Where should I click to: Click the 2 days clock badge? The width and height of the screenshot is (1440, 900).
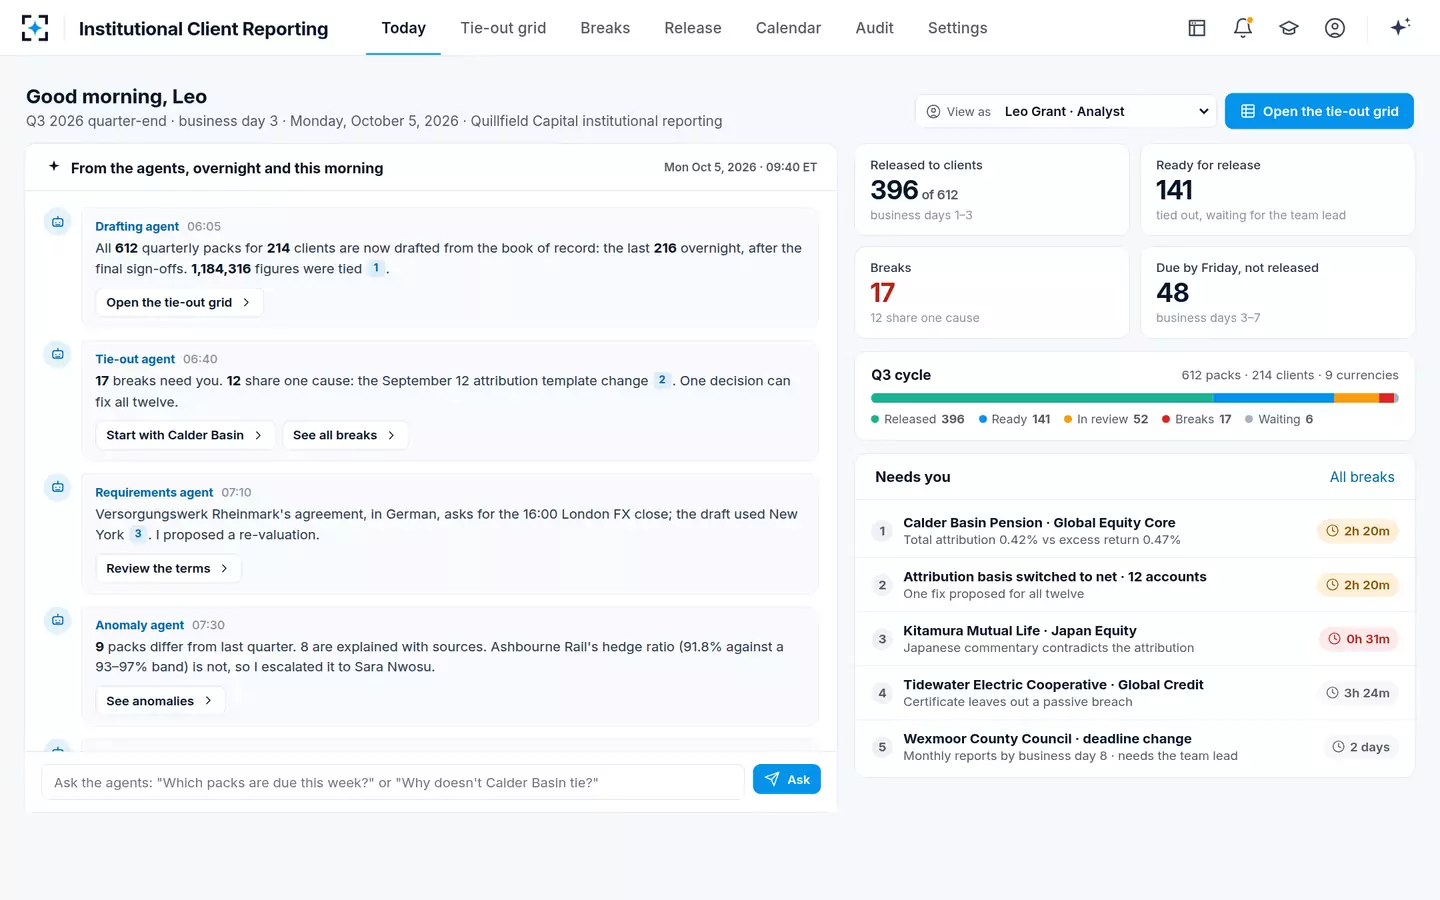coord(1361,747)
